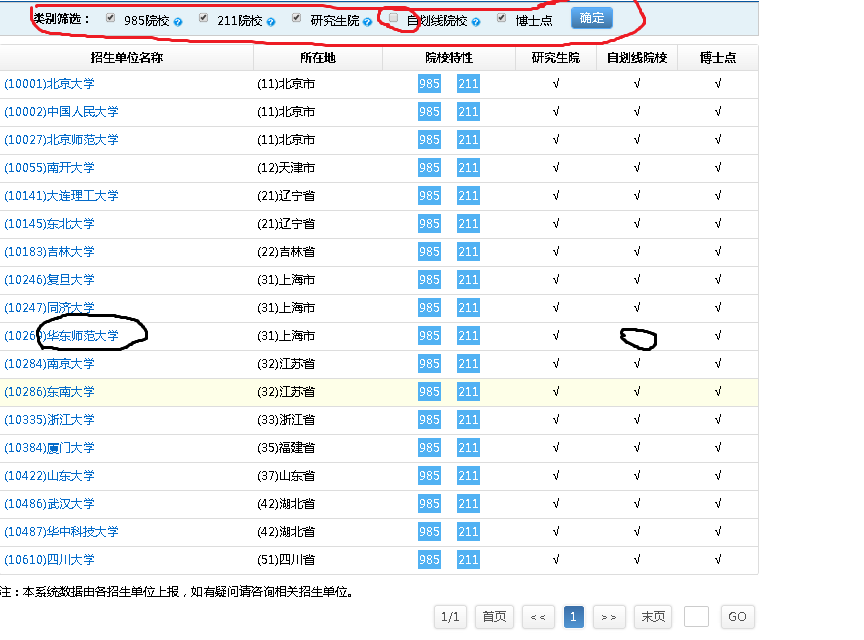Select page 1 in pagination
This screenshot has width=864, height=640.
[x=574, y=617]
